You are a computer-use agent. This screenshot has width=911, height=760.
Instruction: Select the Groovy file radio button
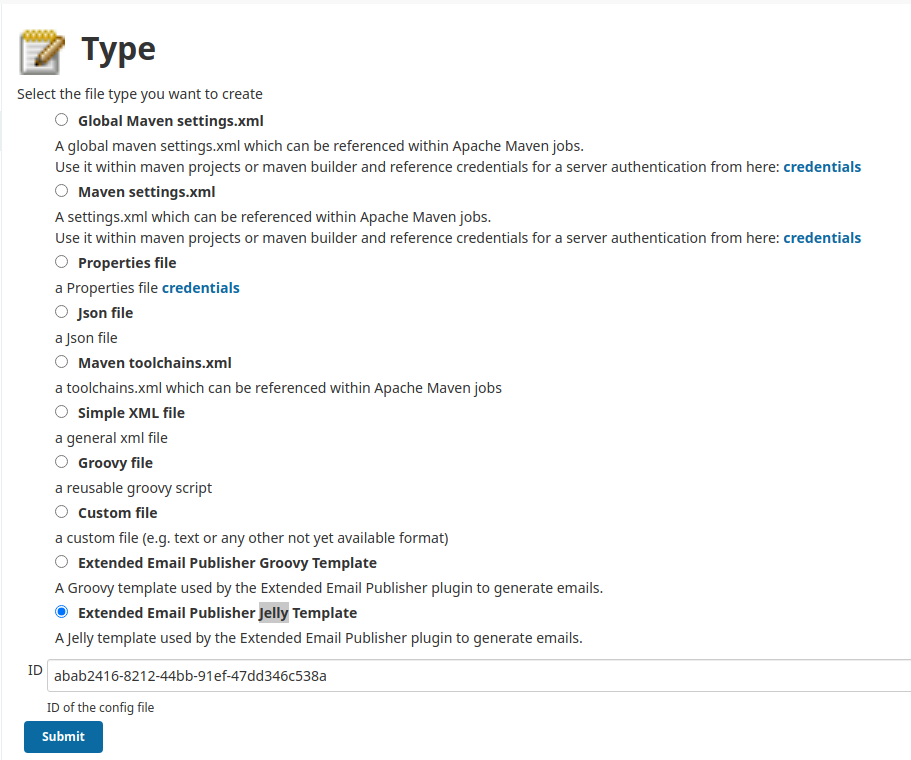pos(62,461)
